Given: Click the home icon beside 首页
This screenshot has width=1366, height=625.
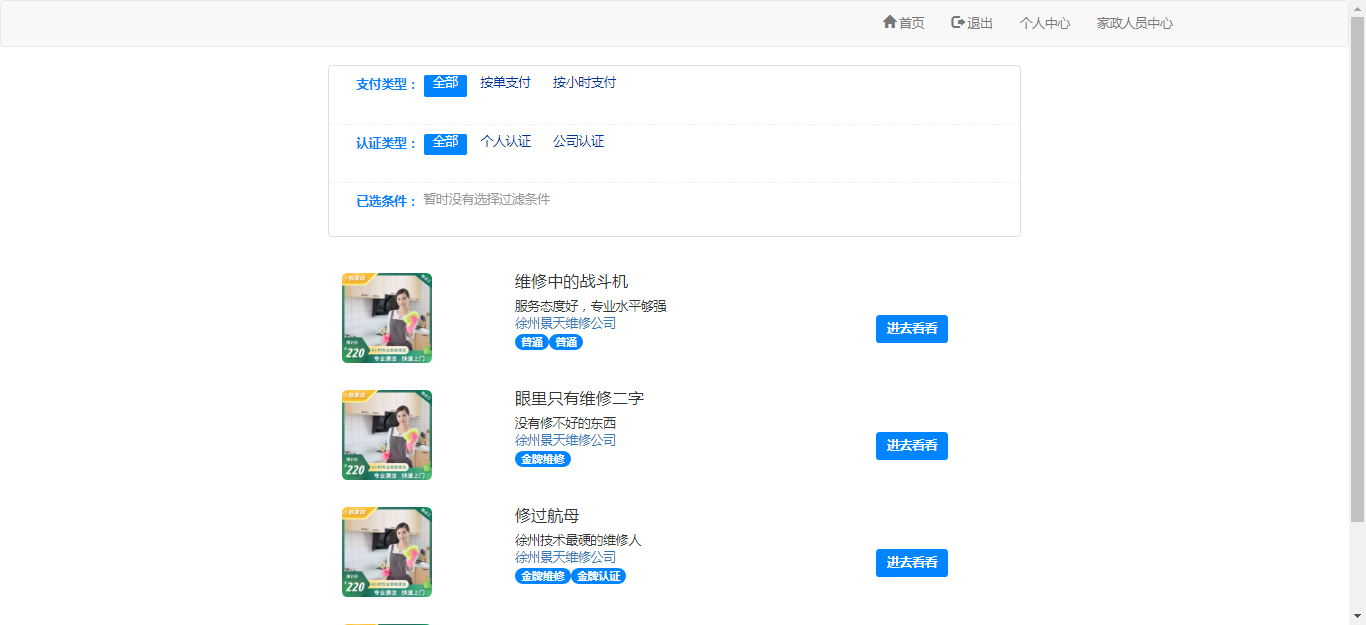Looking at the screenshot, I should click(889, 22).
